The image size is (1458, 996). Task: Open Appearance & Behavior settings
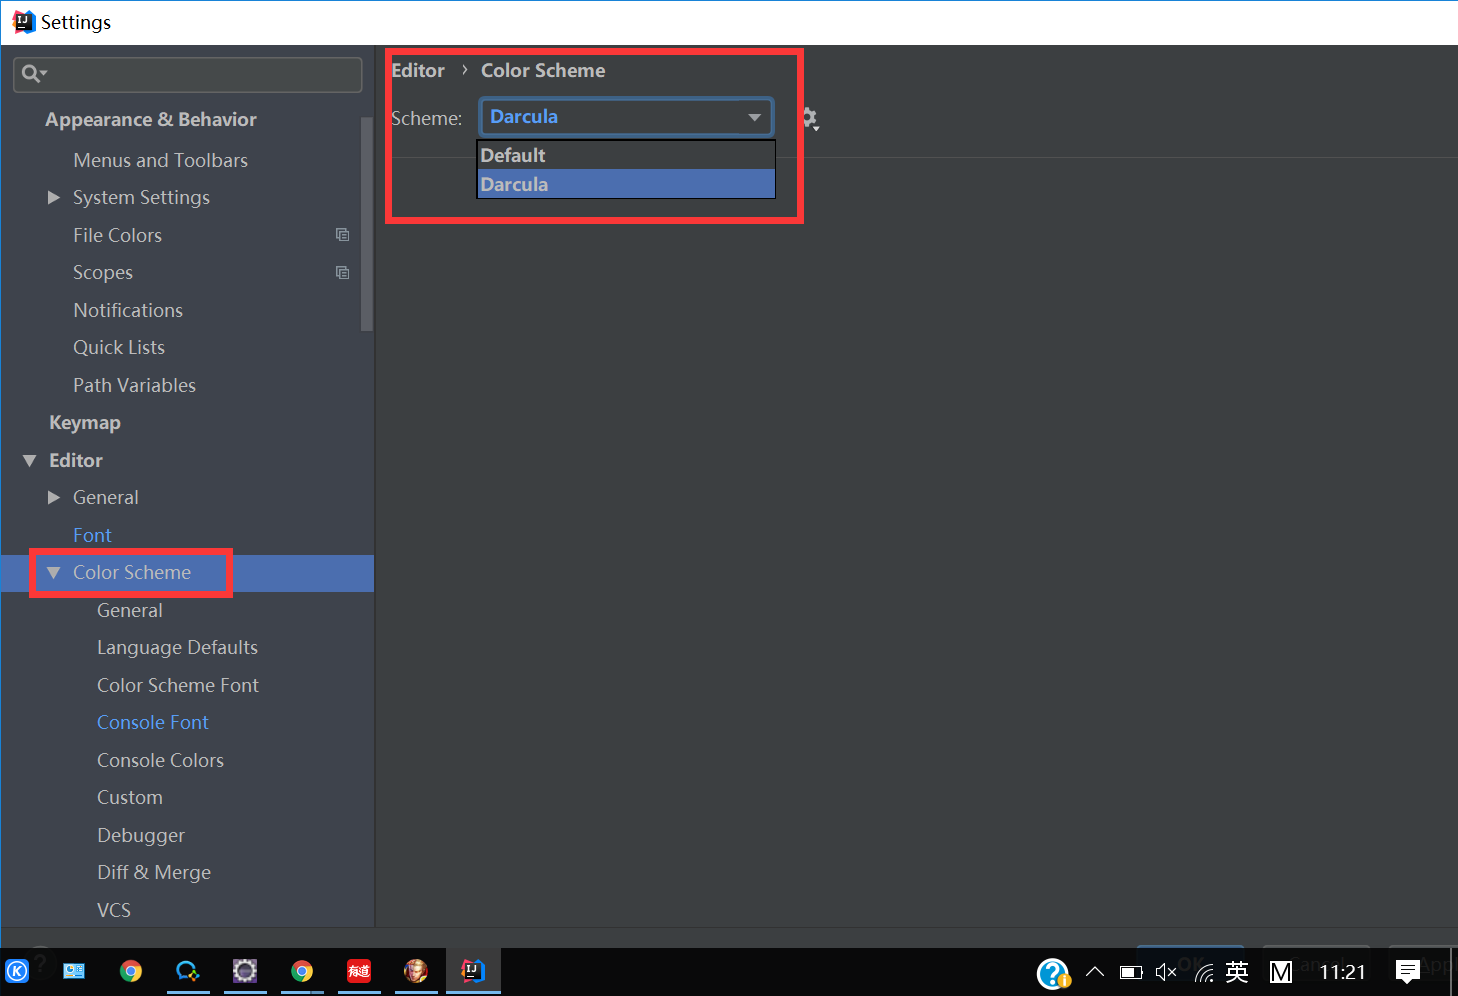[151, 119]
